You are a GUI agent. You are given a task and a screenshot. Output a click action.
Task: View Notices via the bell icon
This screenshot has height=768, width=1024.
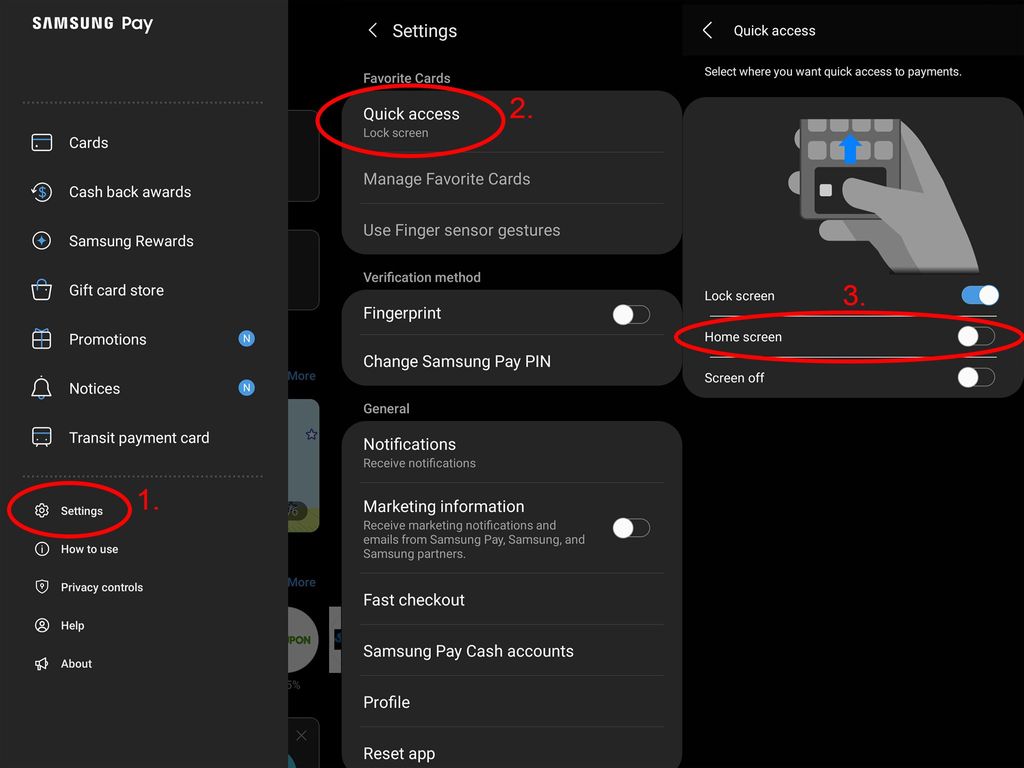41,388
